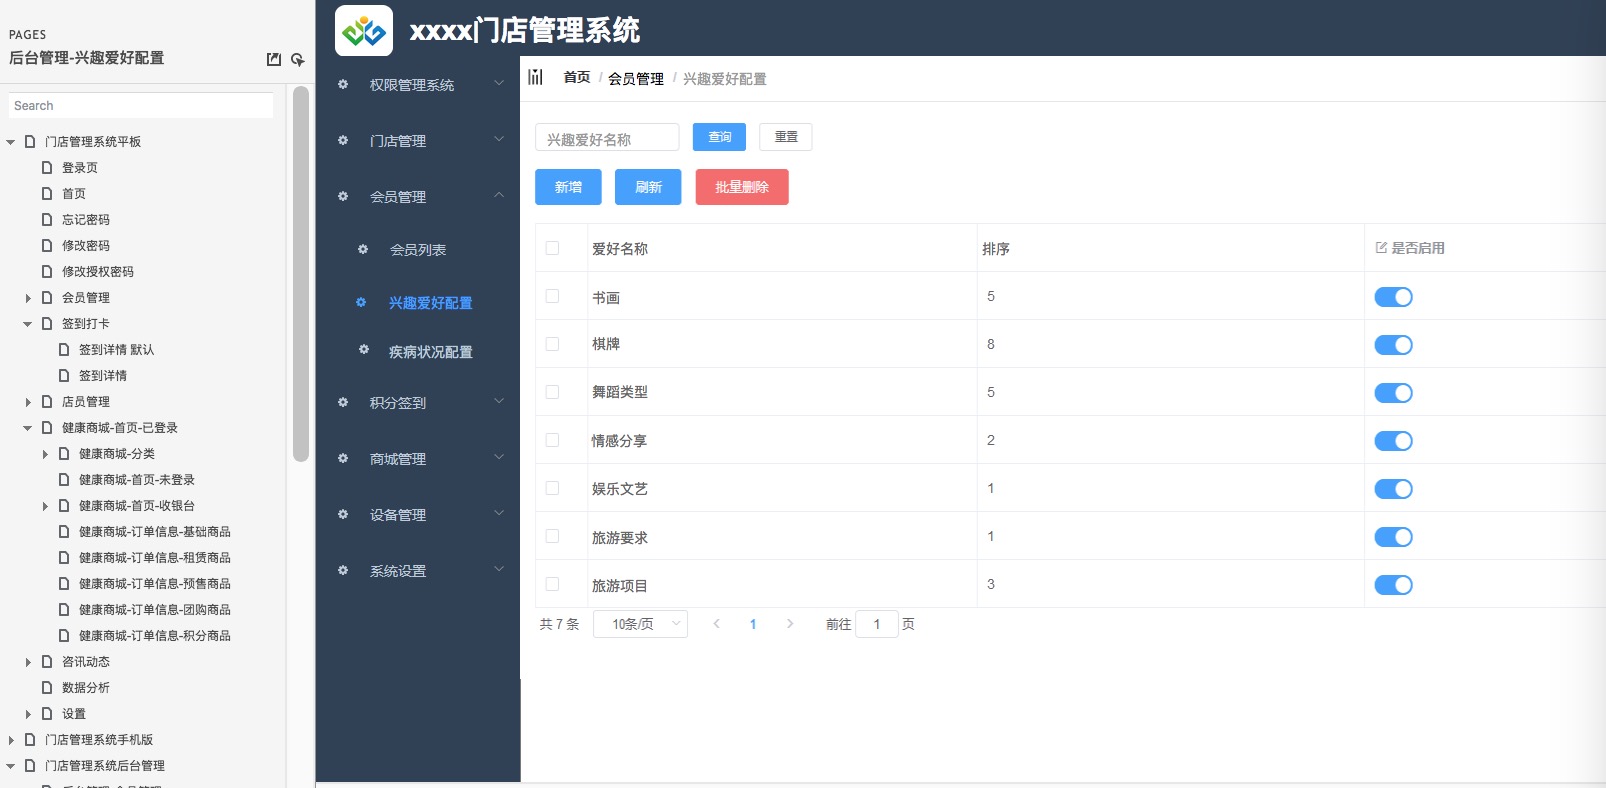Select page 1 in pagination
This screenshot has height=788, width=1606.
click(x=753, y=624)
